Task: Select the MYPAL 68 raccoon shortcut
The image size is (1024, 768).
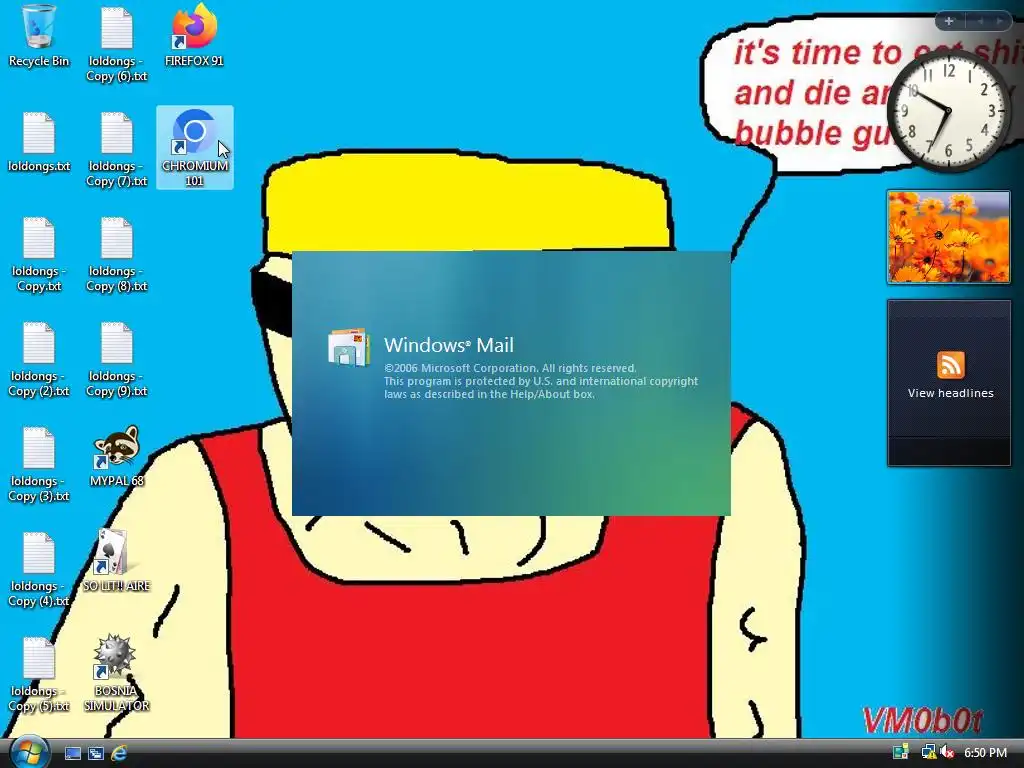Action: click(x=116, y=456)
